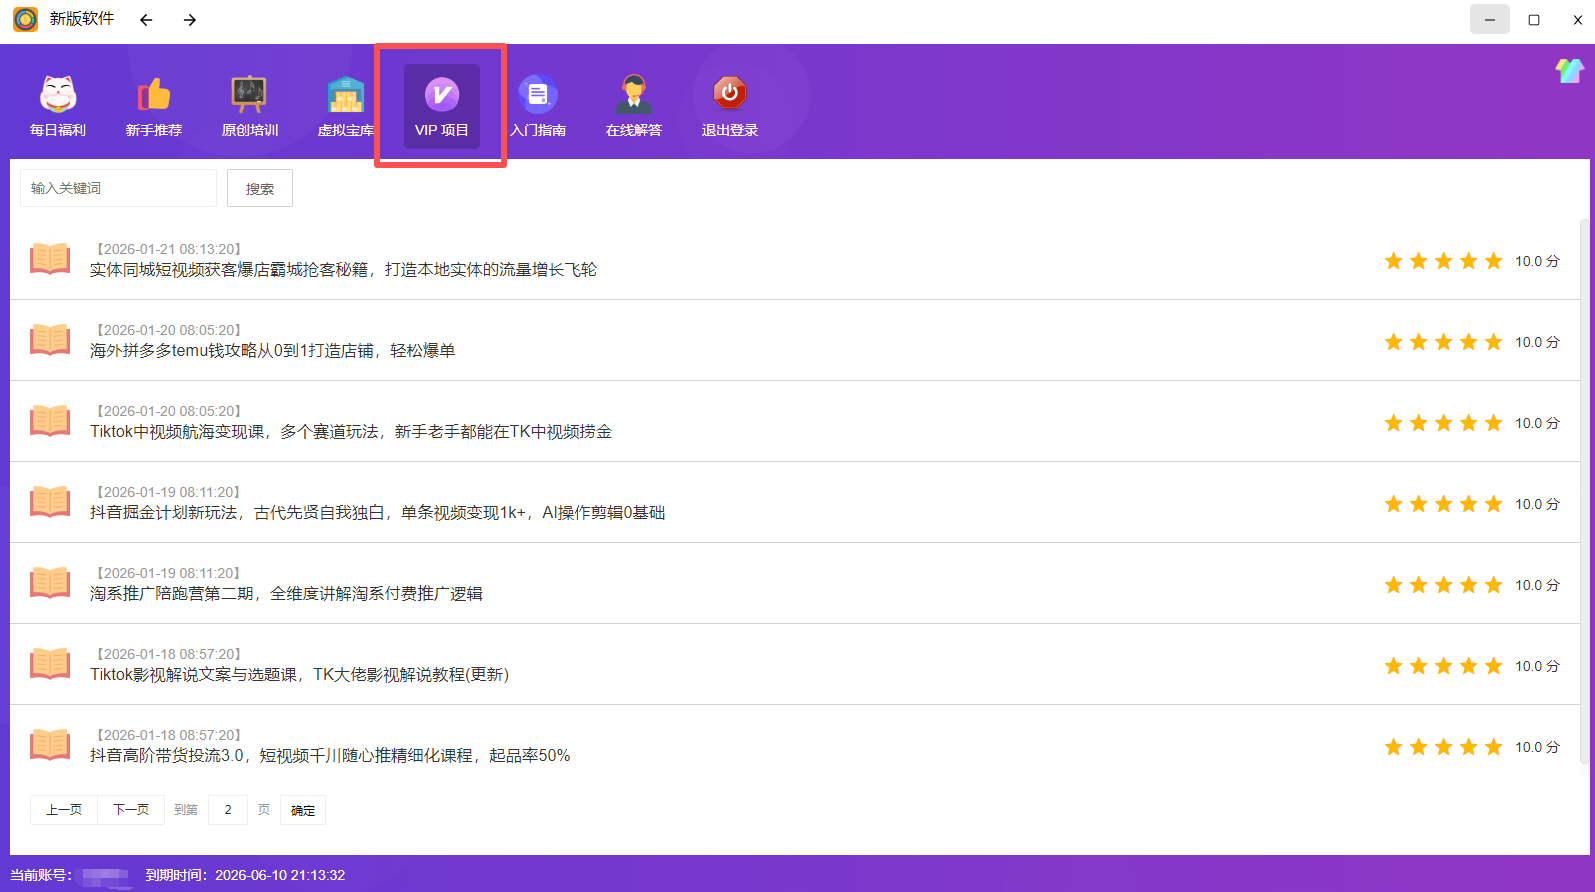Go to next page with 下一页

click(131, 810)
